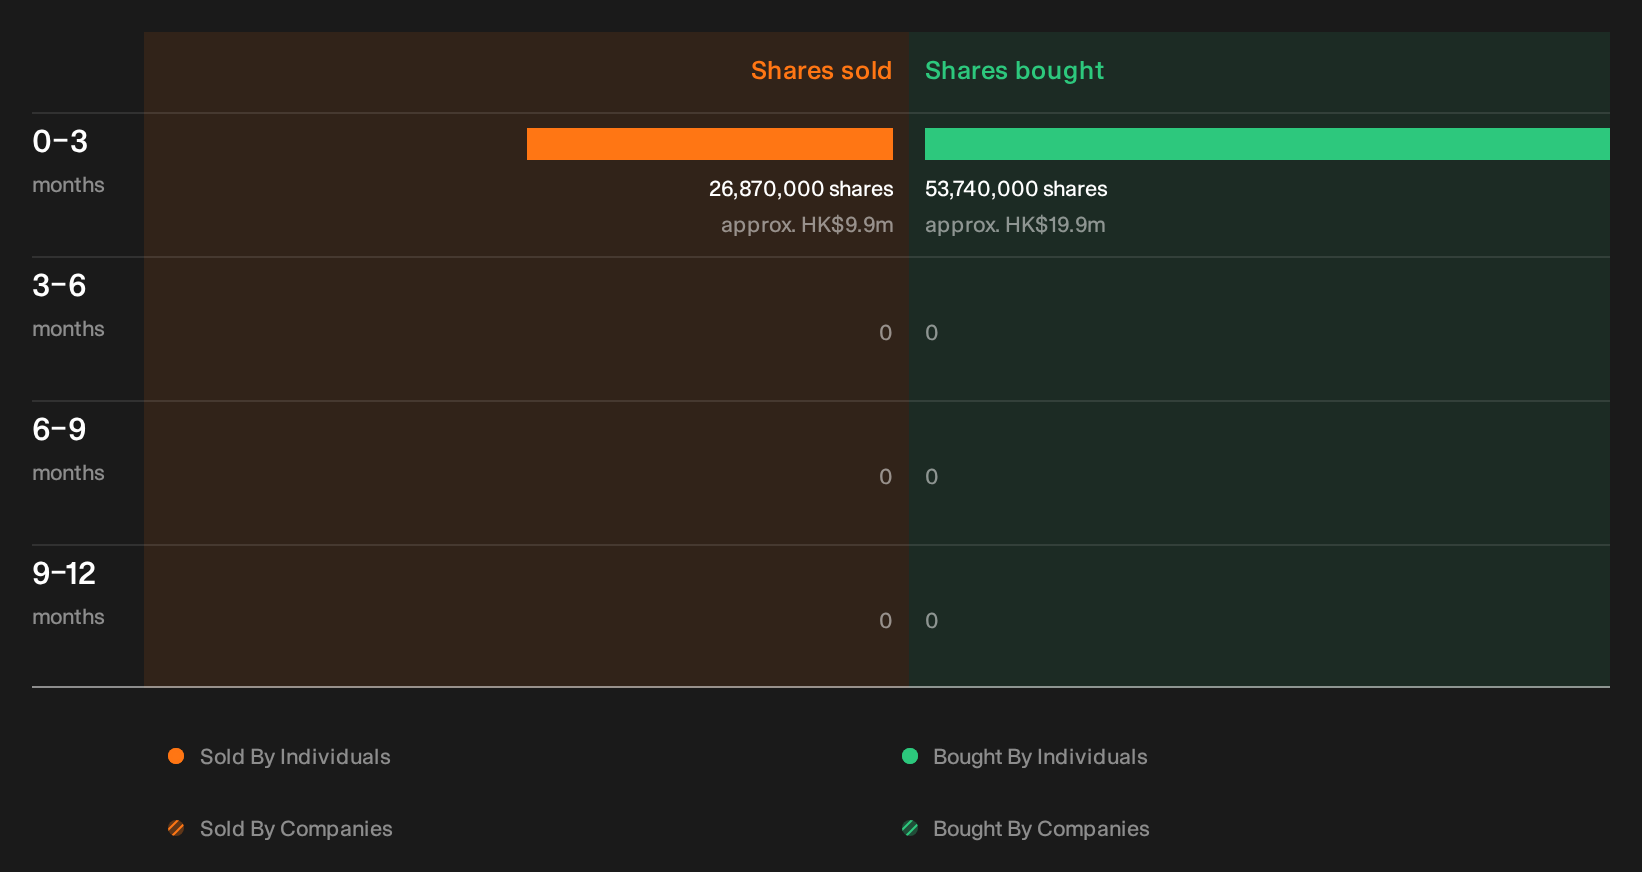Click the 9-12 months shares sold zero
This screenshot has width=1642, height=872.
[885, 621]
